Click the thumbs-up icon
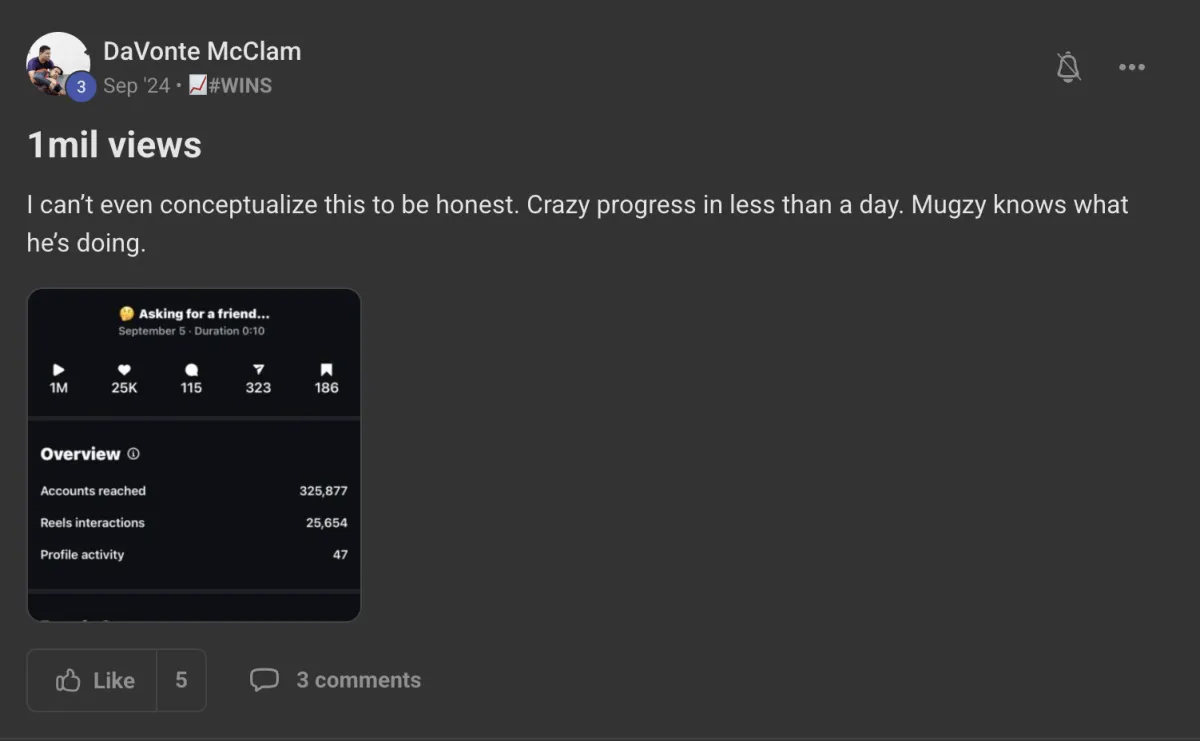Screen dimensions: 1200x741 tap(68, 681)
